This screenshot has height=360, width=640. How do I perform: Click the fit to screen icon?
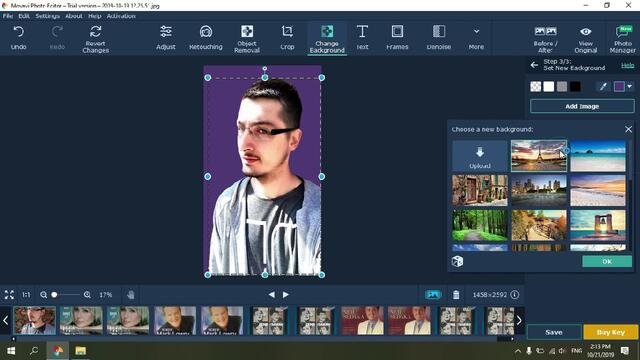click(x=9, y=295)
